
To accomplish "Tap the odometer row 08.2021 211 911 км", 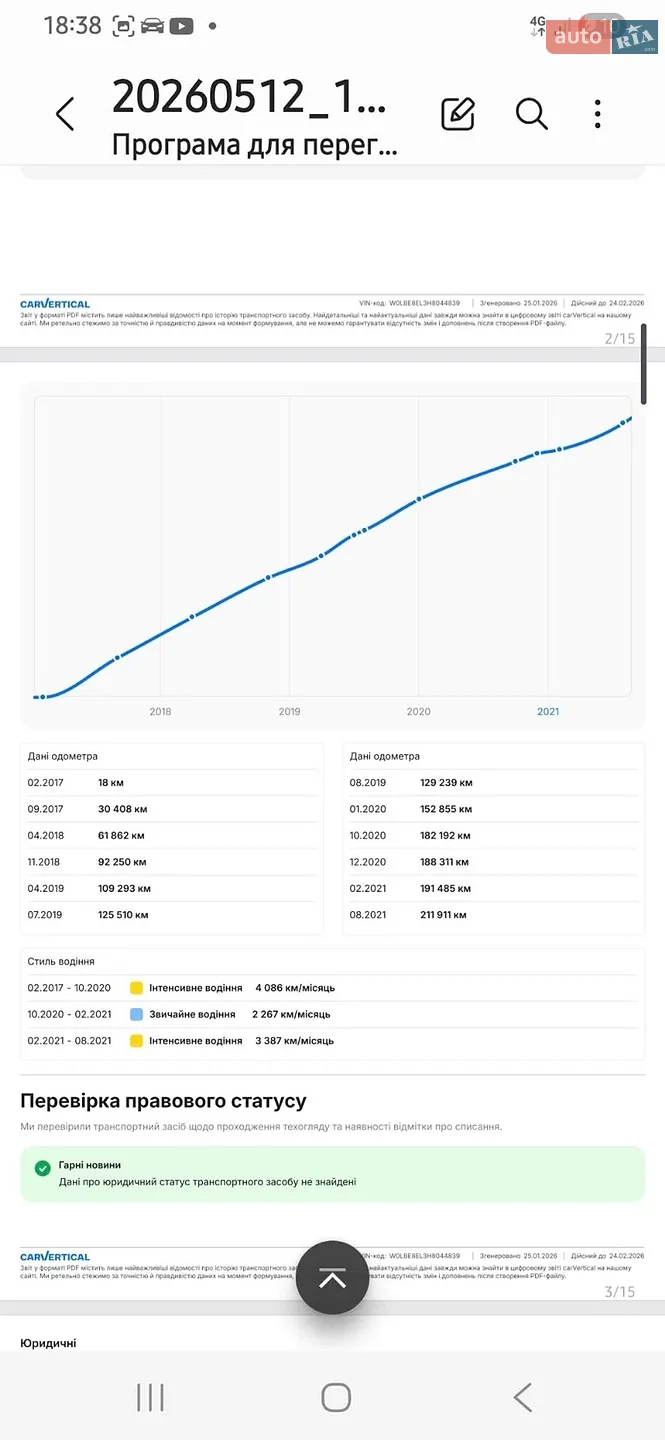I will (x=493, y=915).
